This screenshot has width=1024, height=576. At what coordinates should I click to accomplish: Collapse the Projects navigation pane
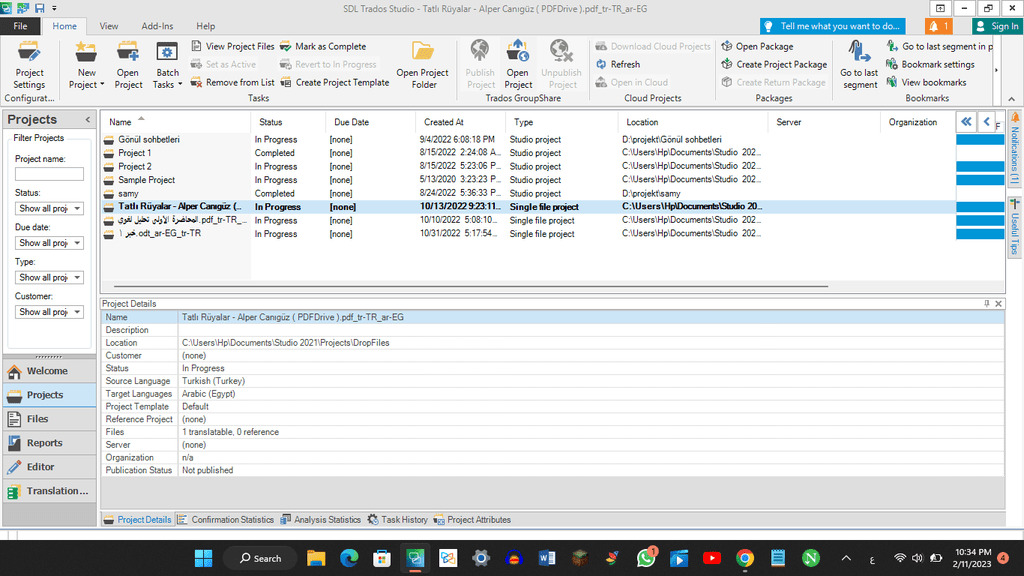[87, 120]
